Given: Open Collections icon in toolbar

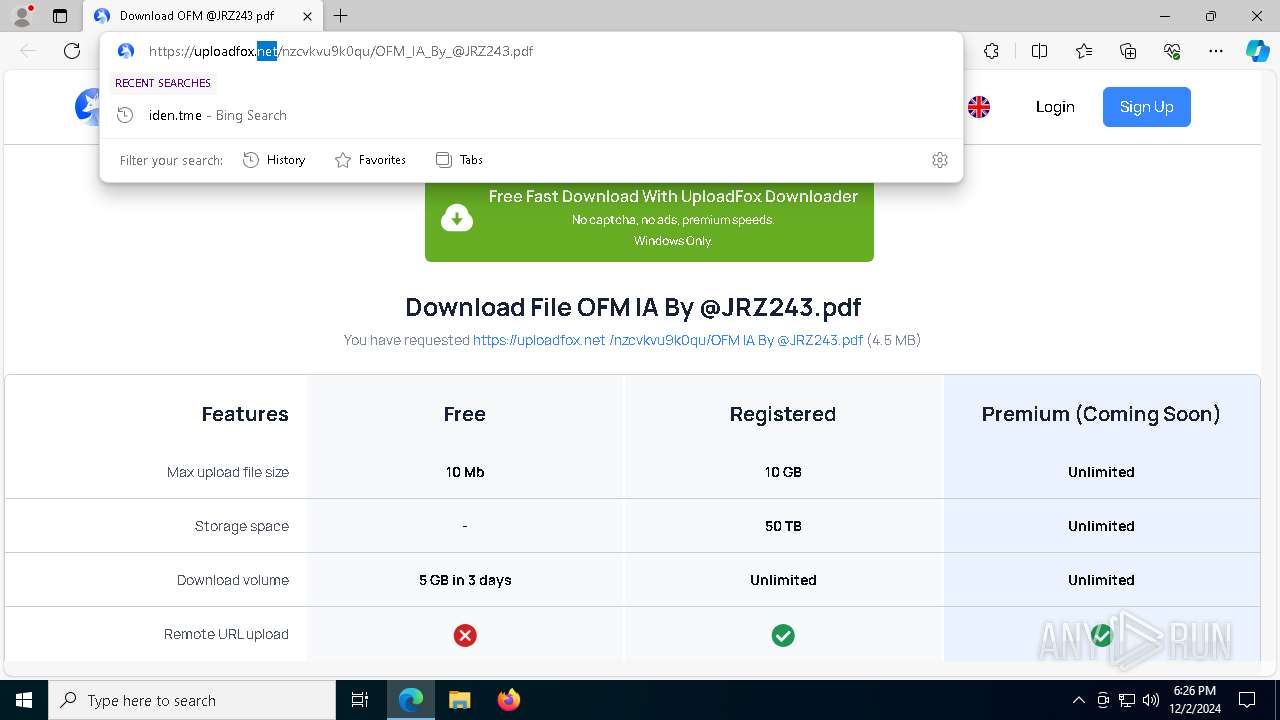Looking at the screenshot, I should pos(1128,51).
